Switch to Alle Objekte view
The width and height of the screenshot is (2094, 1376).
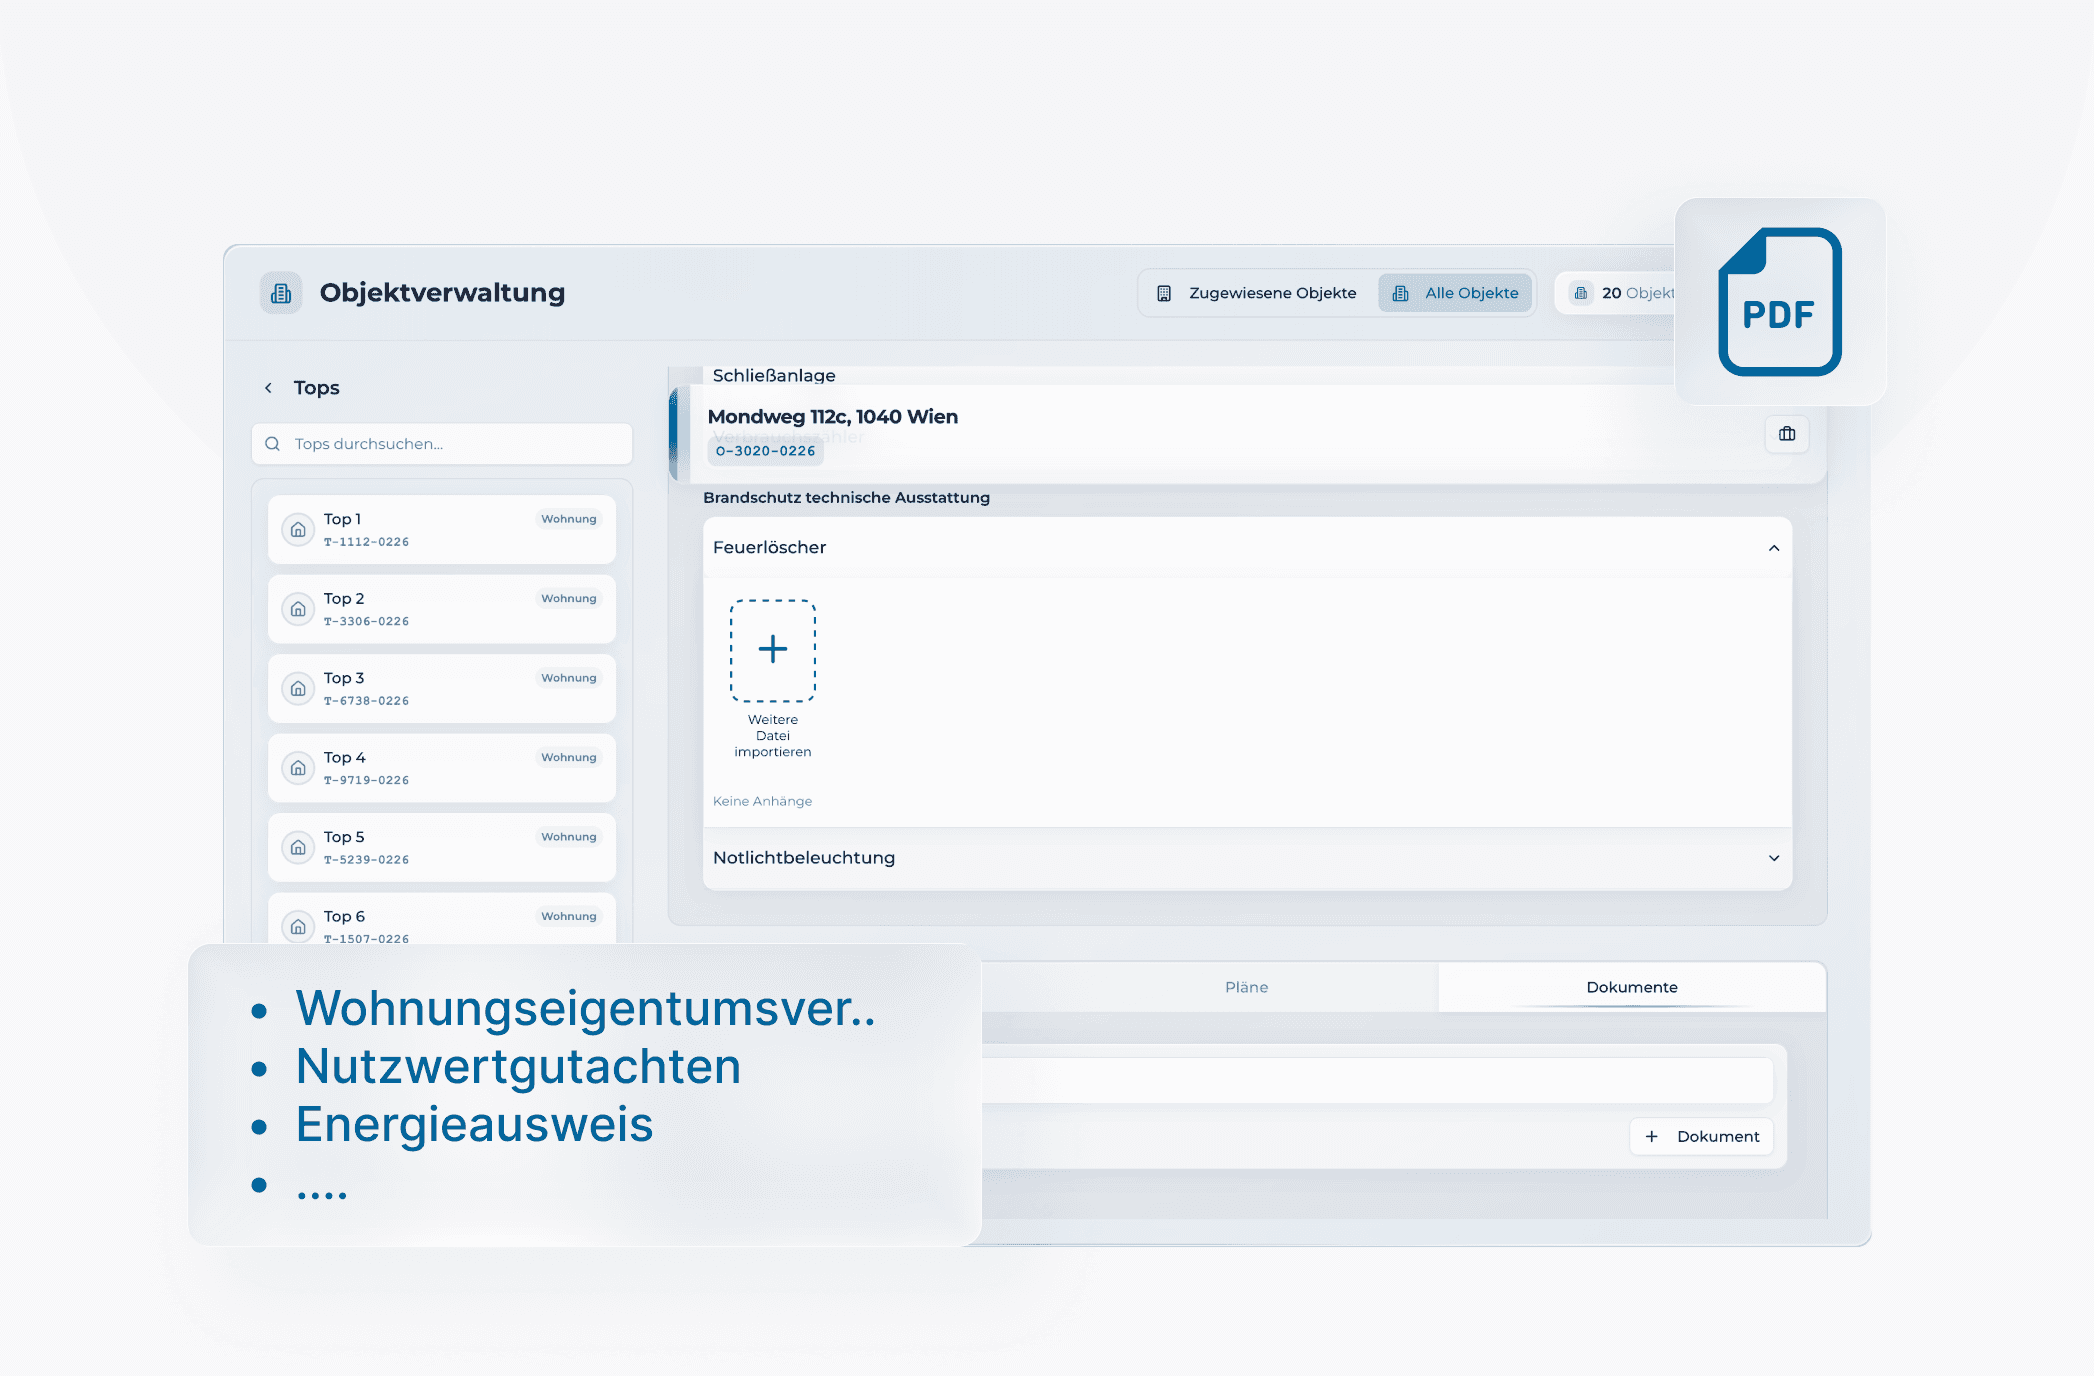pyautogui.click(x=1455, y=293)
